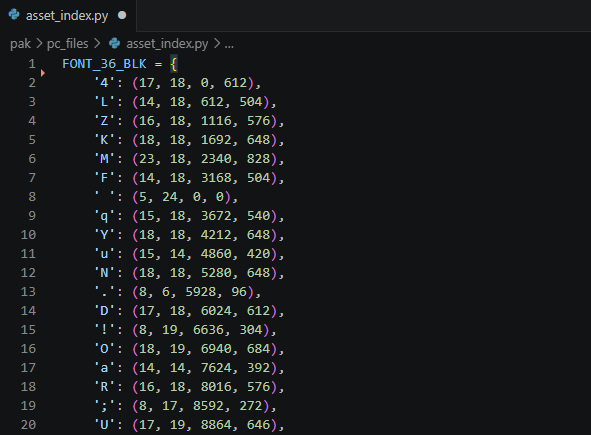Open the 'pc_files' breadcrumb folder

67,44
